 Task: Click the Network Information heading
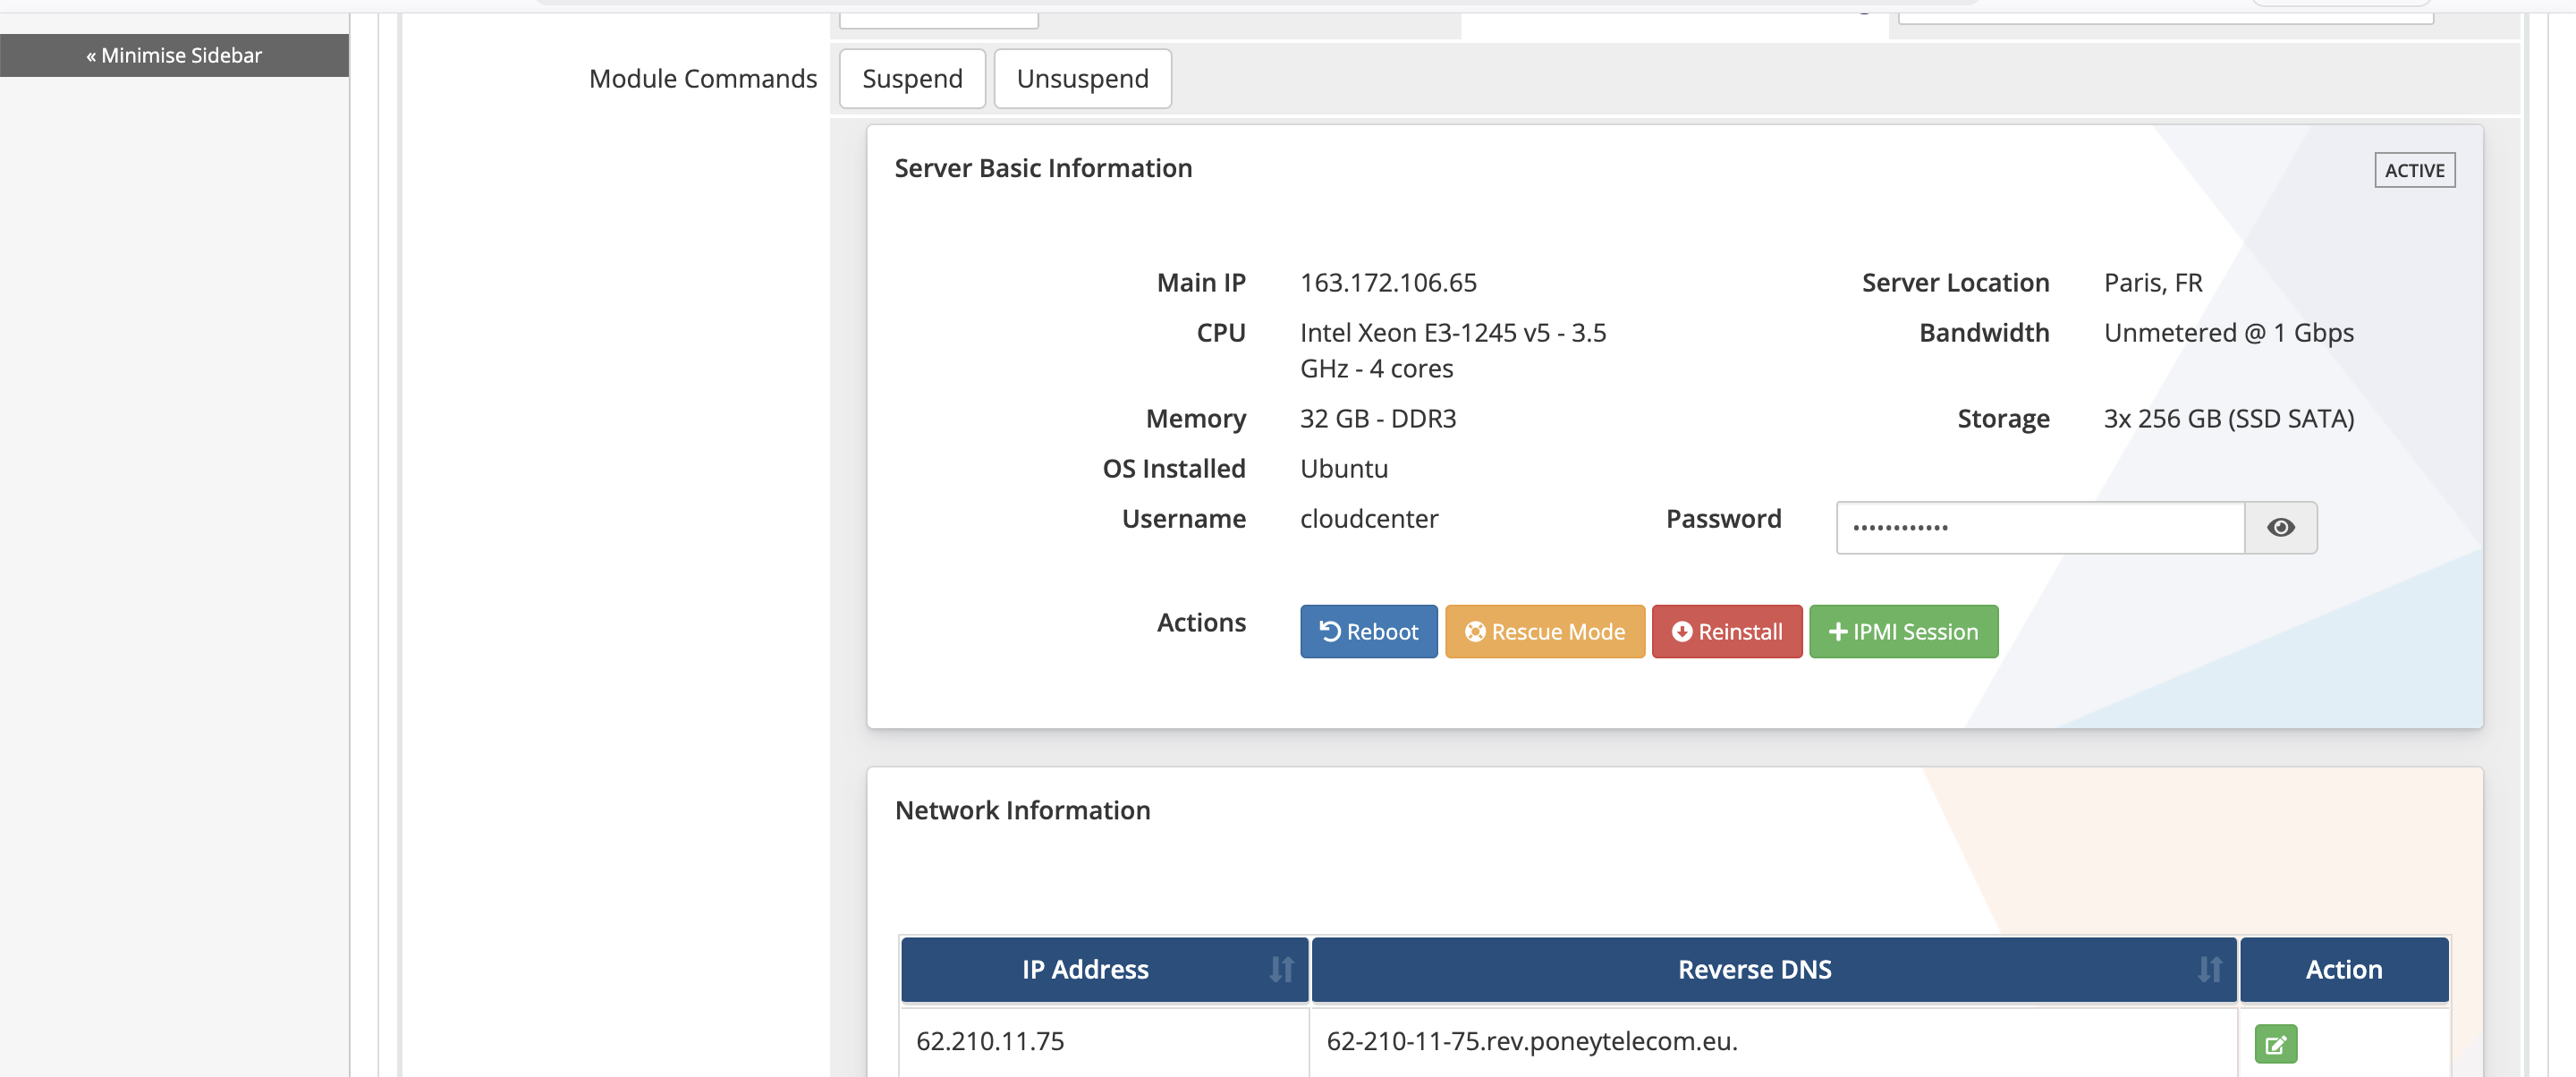[1022, 810]
